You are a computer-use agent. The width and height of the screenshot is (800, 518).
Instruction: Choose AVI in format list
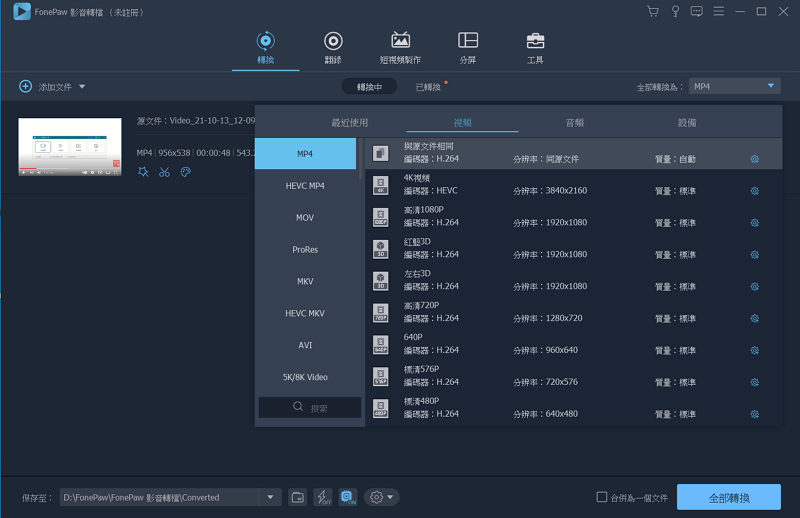point(305,345)
